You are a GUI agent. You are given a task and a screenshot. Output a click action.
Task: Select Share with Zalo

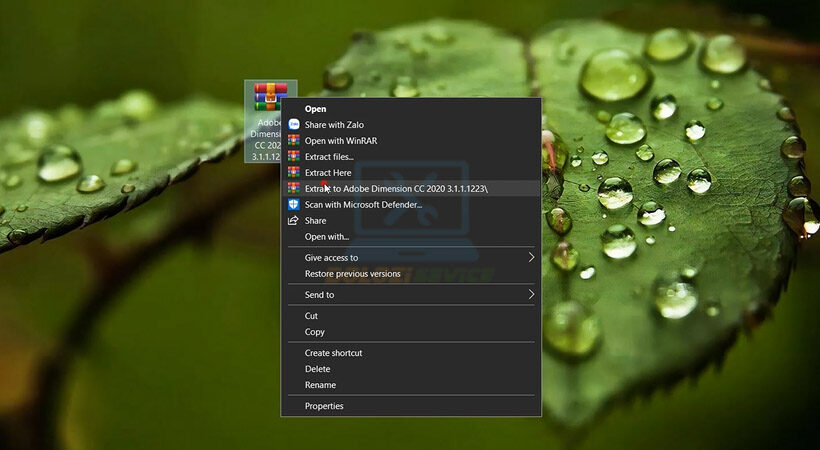[x=411, y=125]
